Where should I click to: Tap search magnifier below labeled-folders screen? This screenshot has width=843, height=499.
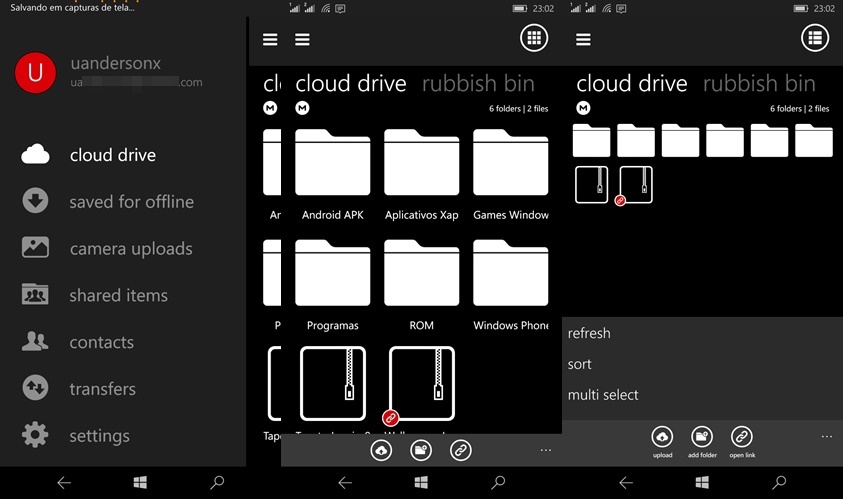click(498, 482)
